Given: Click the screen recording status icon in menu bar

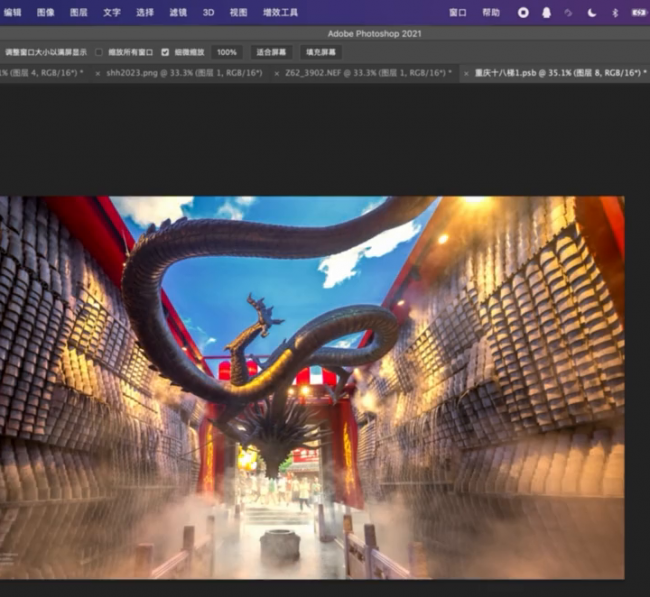Looking at the screenshot, I should (x=524, y=13).
